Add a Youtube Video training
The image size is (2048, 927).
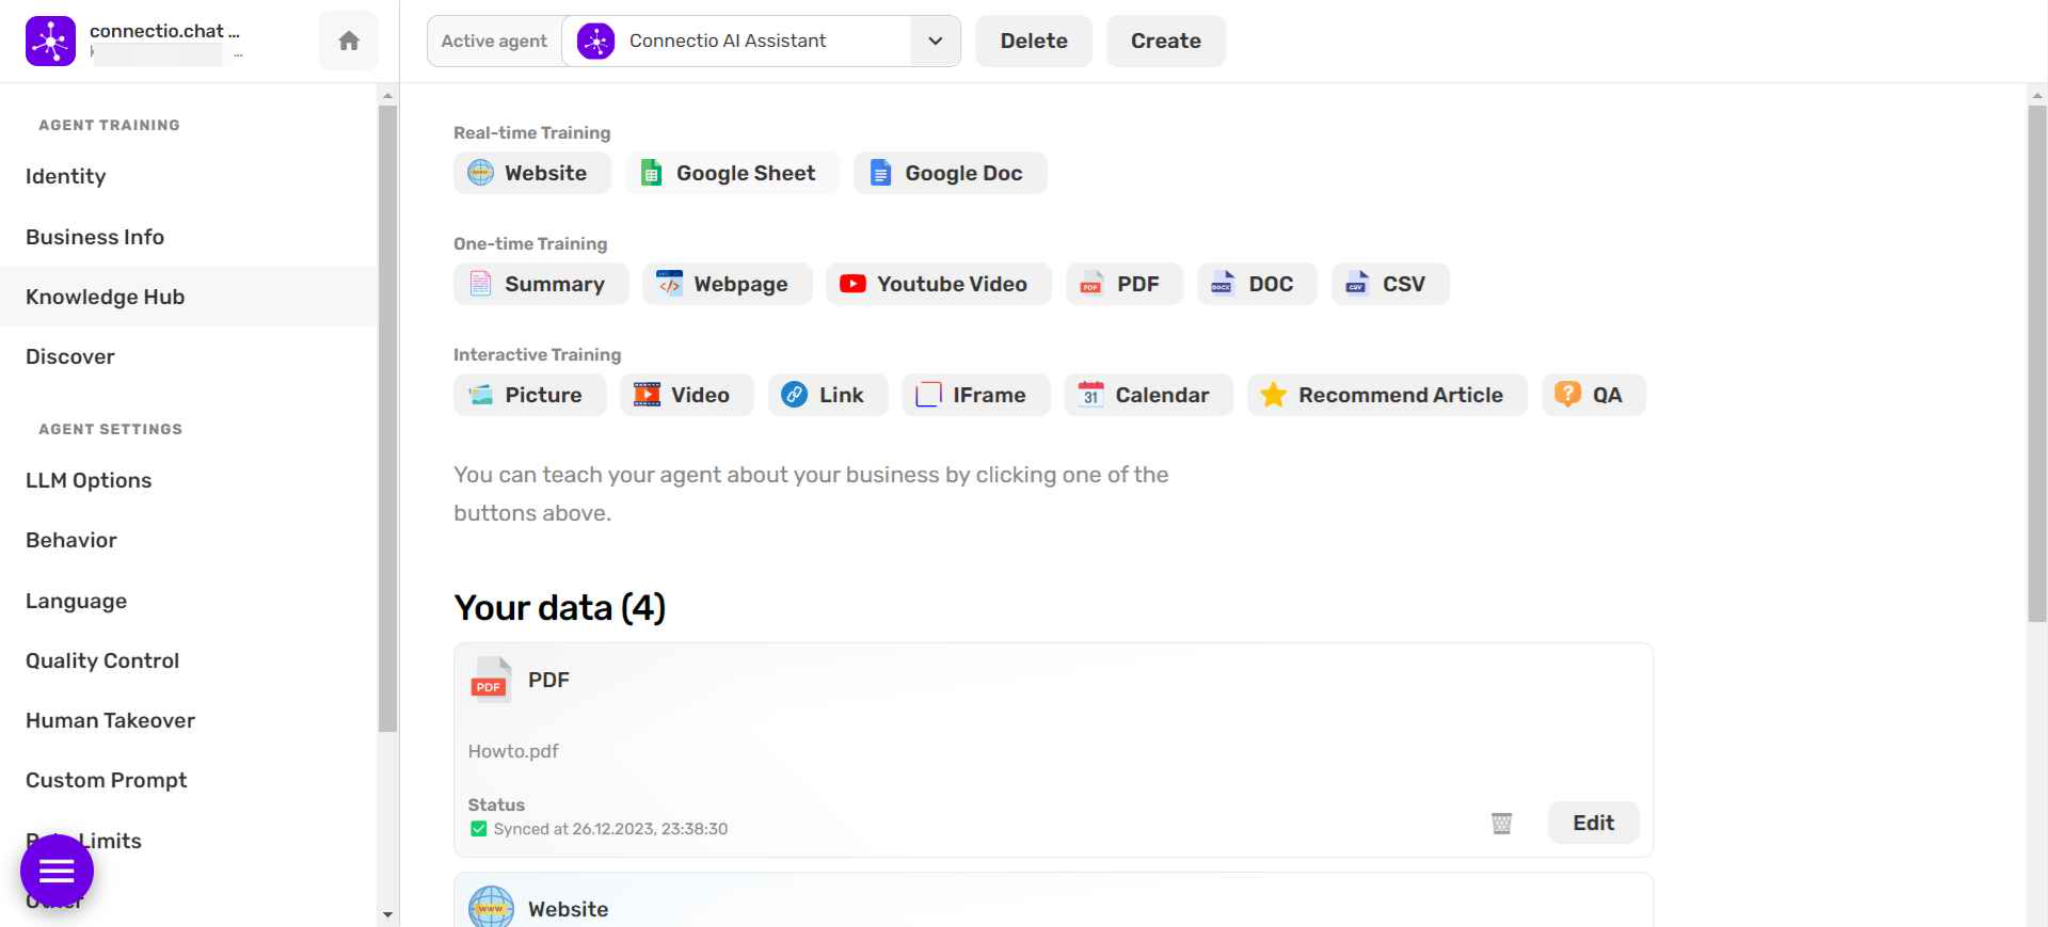tap(938, 284)
